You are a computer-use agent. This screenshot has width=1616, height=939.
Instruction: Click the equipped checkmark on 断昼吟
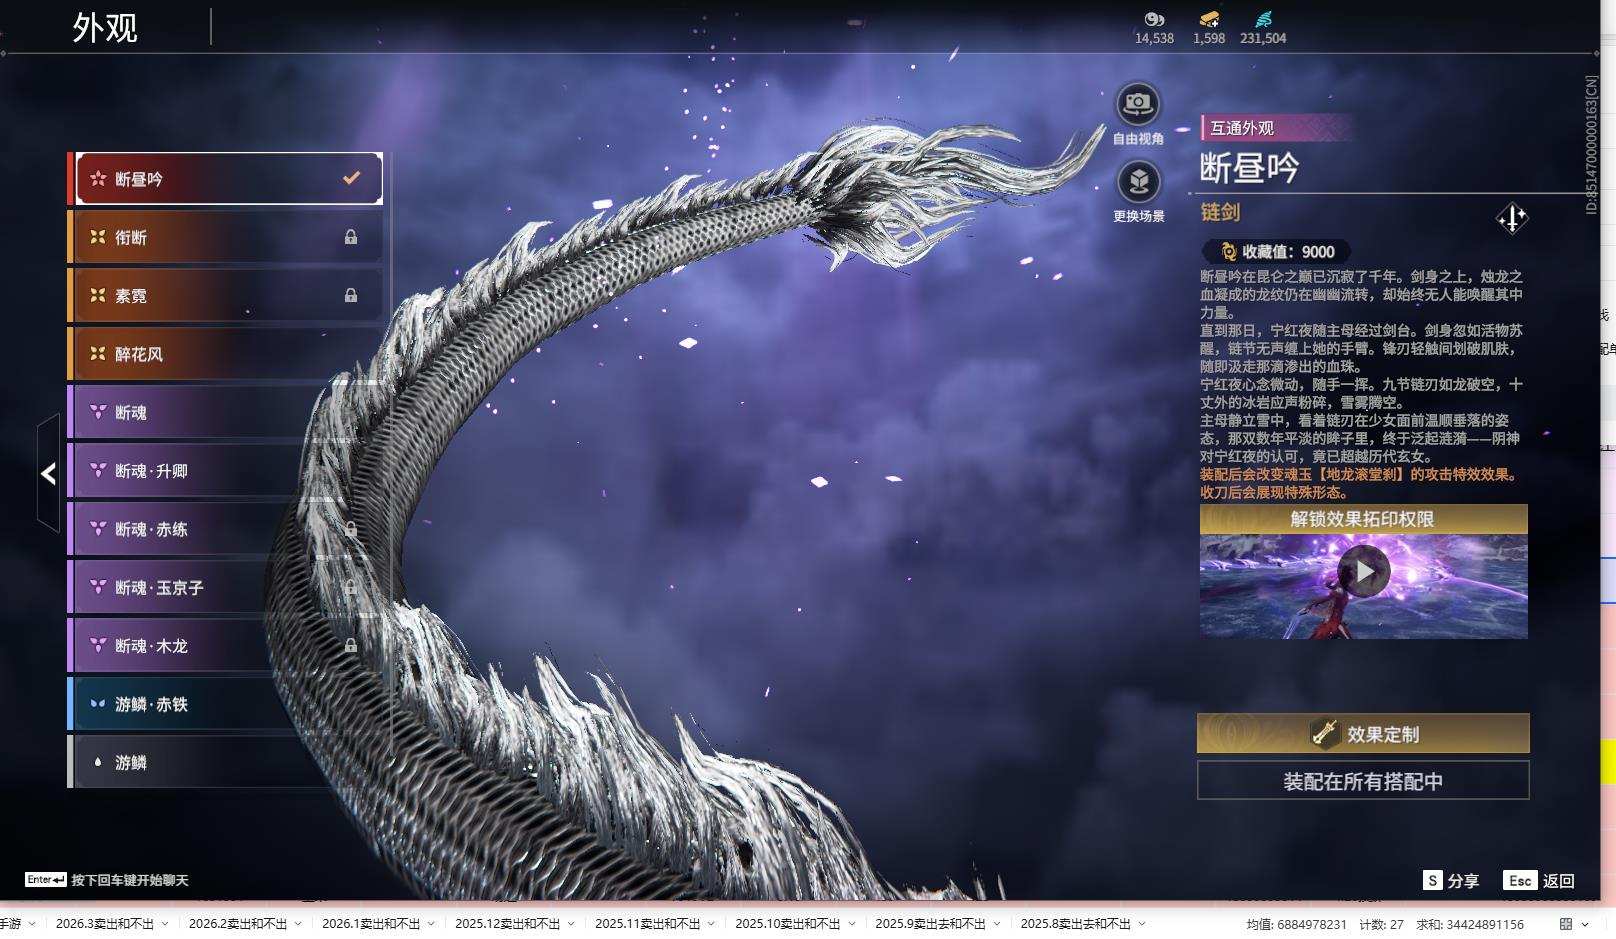pyautogui.click(x=349, y=176)
